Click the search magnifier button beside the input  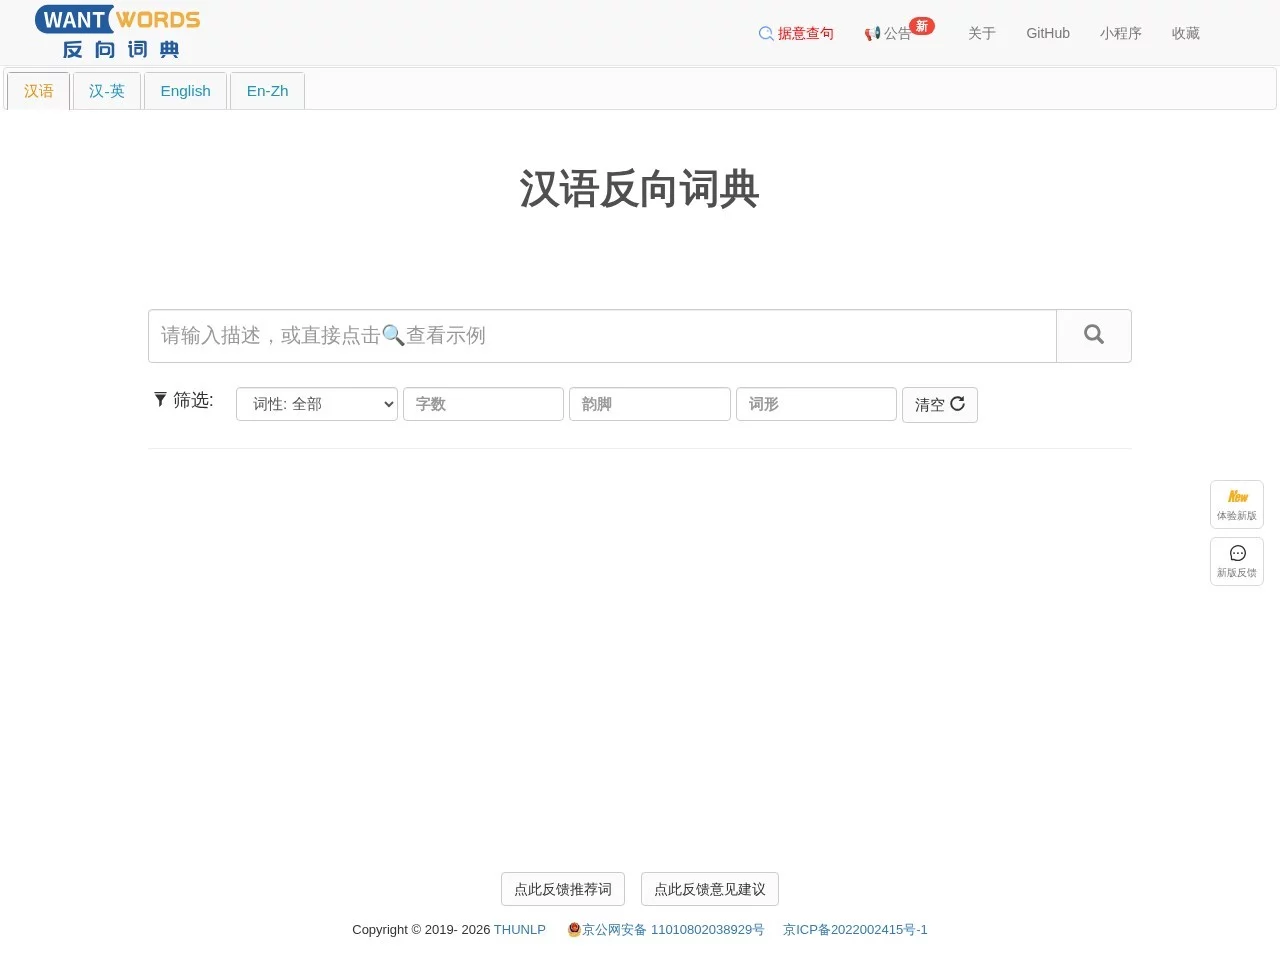click(1093, 336)
